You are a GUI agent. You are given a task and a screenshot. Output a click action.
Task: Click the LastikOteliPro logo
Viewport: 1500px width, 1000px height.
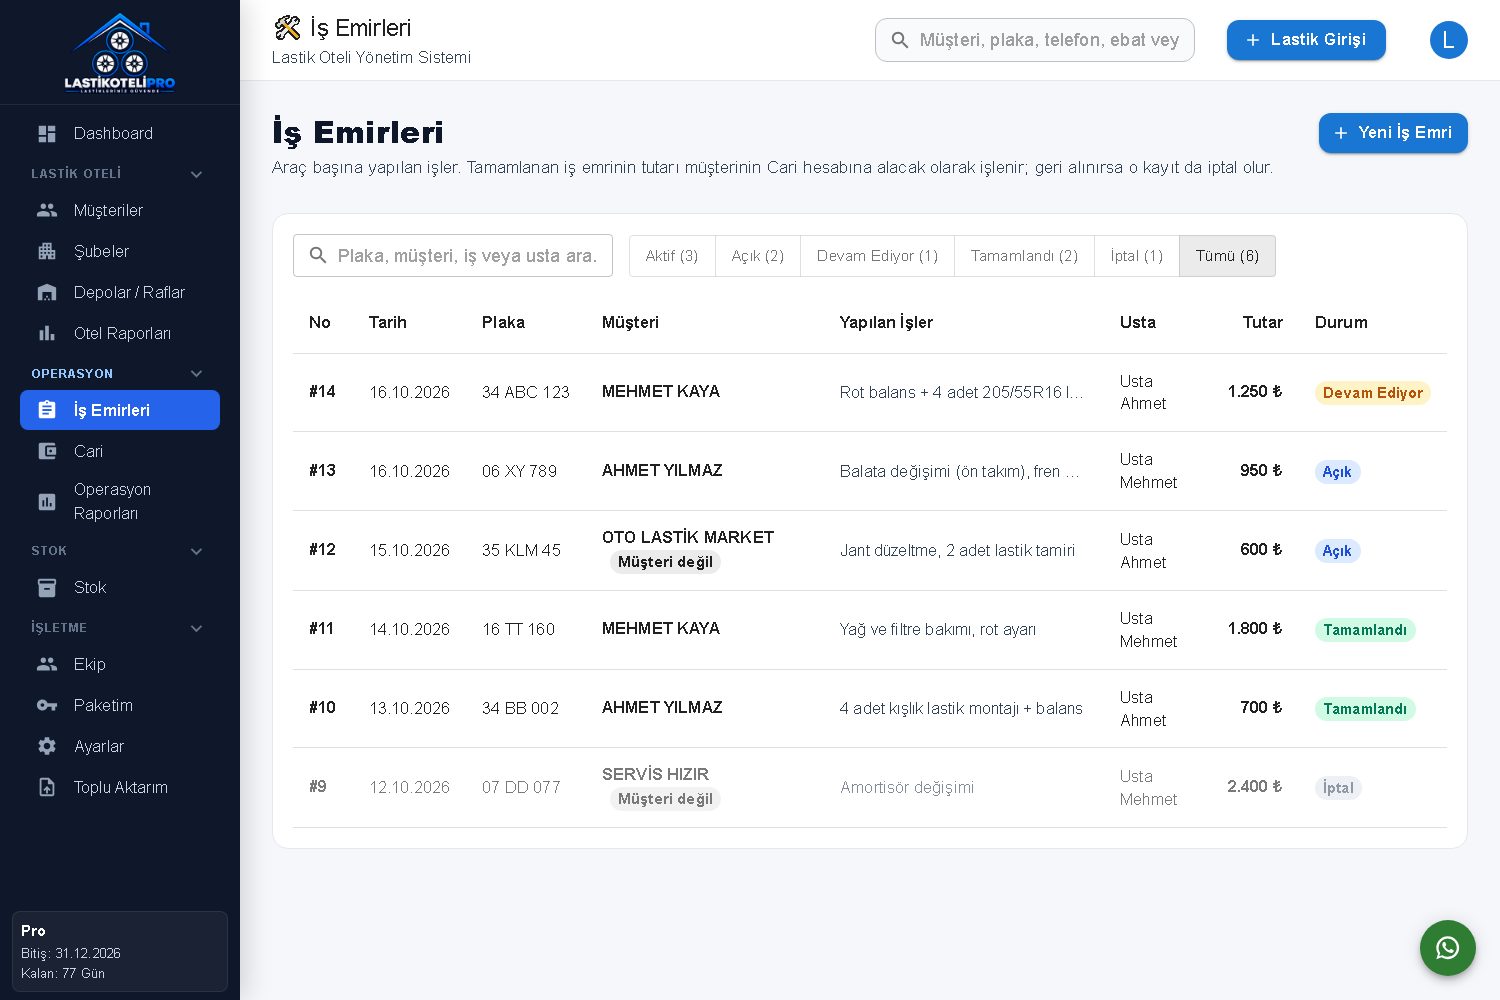(120, 52)
